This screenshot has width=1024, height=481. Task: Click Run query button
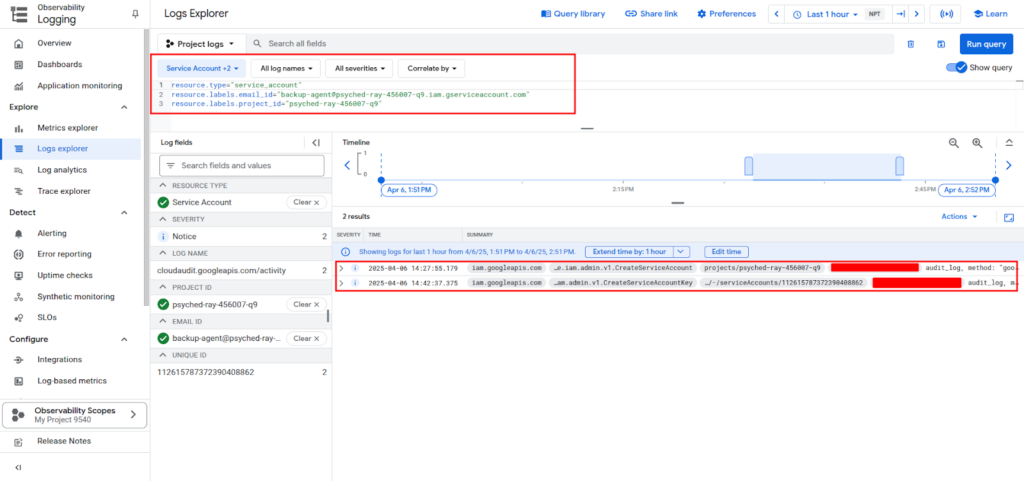click(985, 44)
